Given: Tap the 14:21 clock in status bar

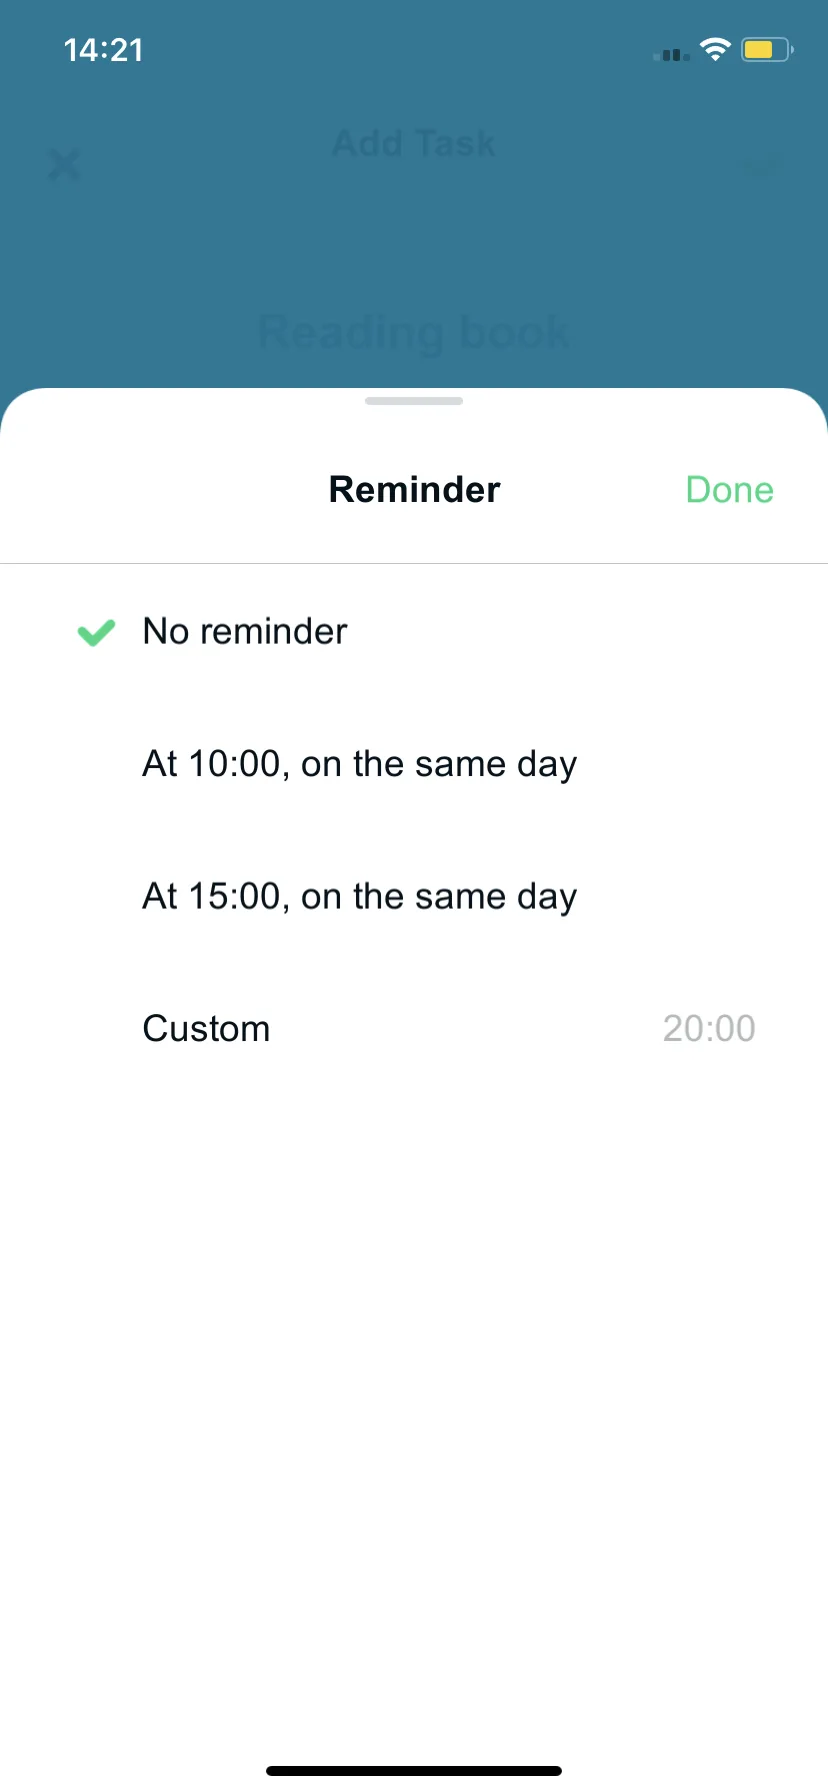Looking at the screenshot, I should (104, 50).
